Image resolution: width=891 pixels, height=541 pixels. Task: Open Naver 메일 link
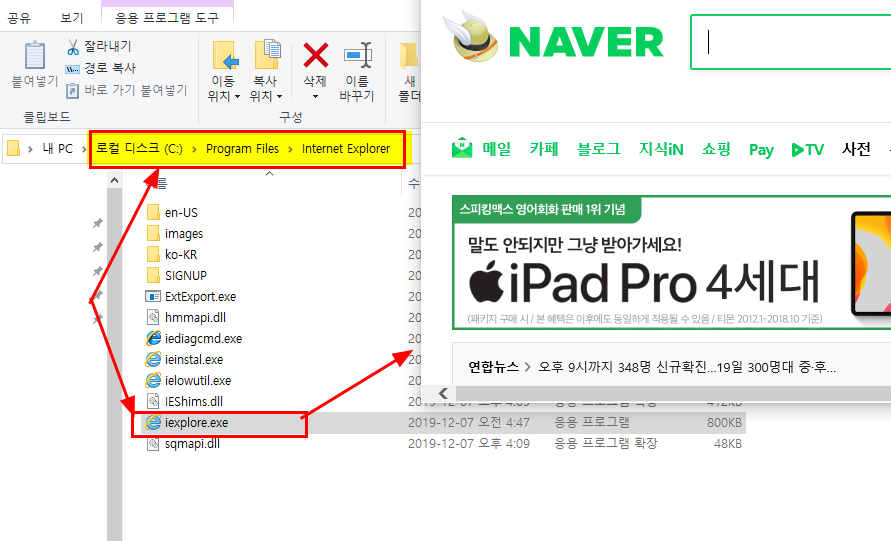[497, 149]
